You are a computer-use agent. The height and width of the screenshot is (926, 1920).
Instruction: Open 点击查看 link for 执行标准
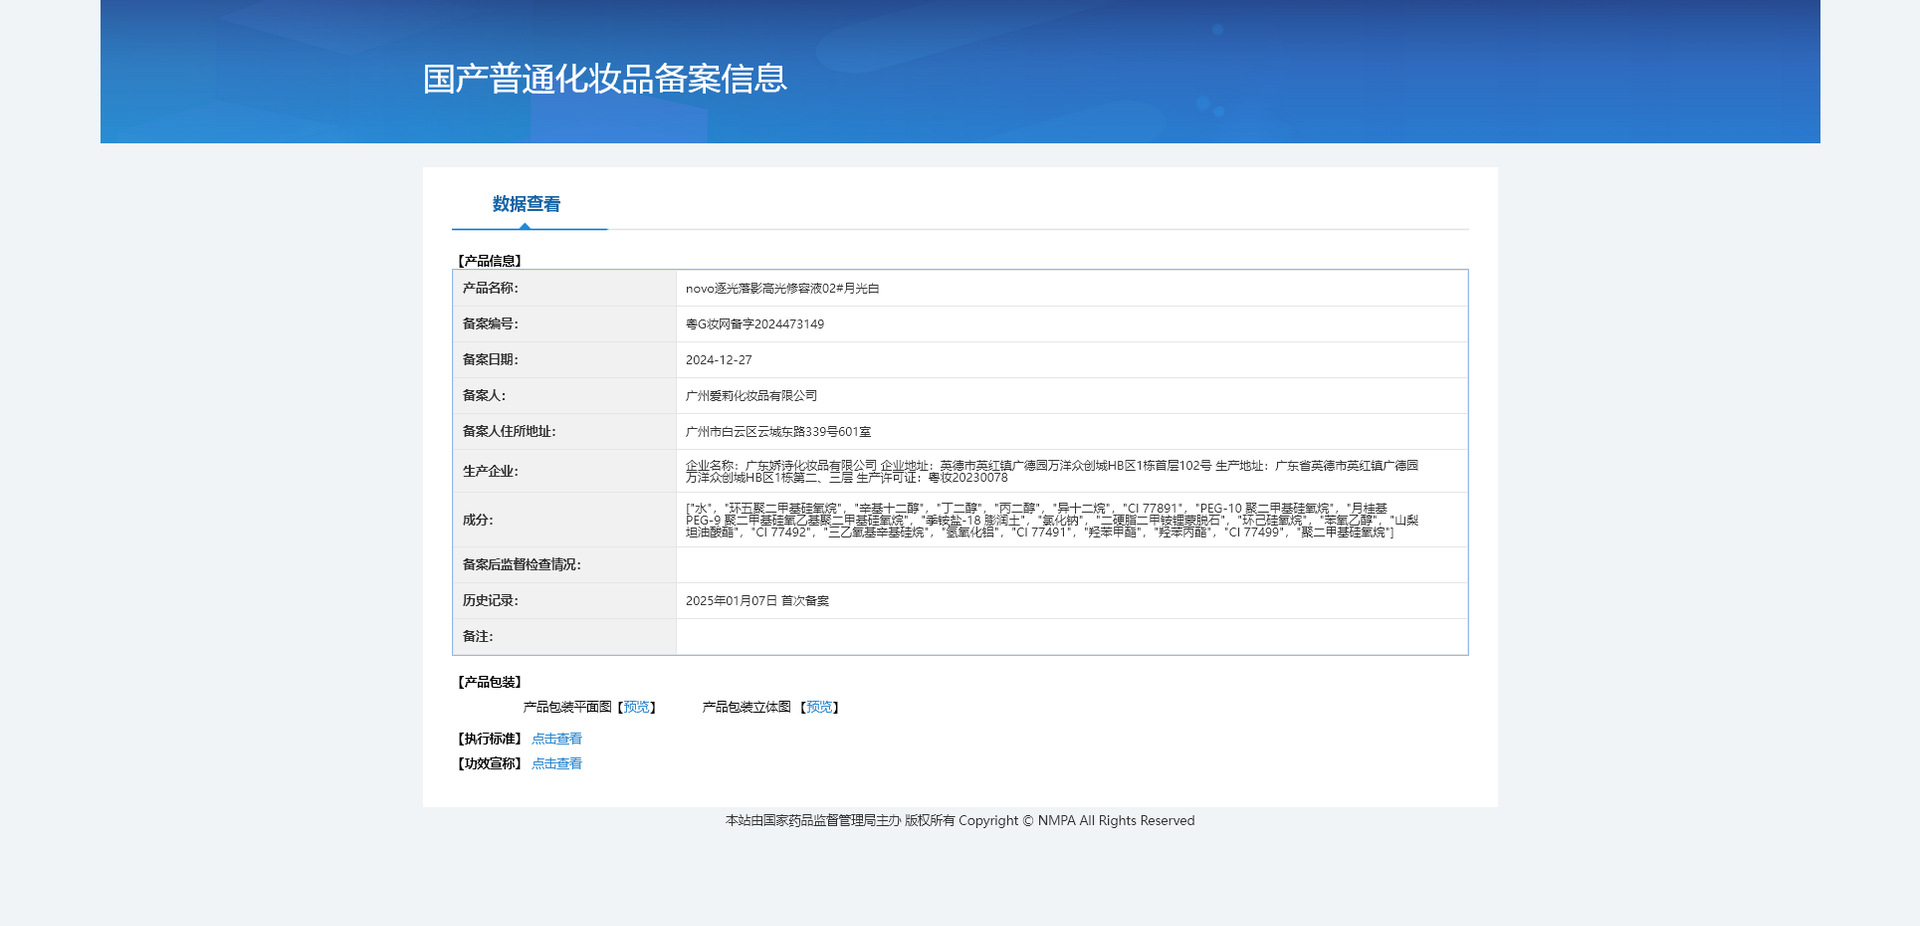tap(557, 739)
